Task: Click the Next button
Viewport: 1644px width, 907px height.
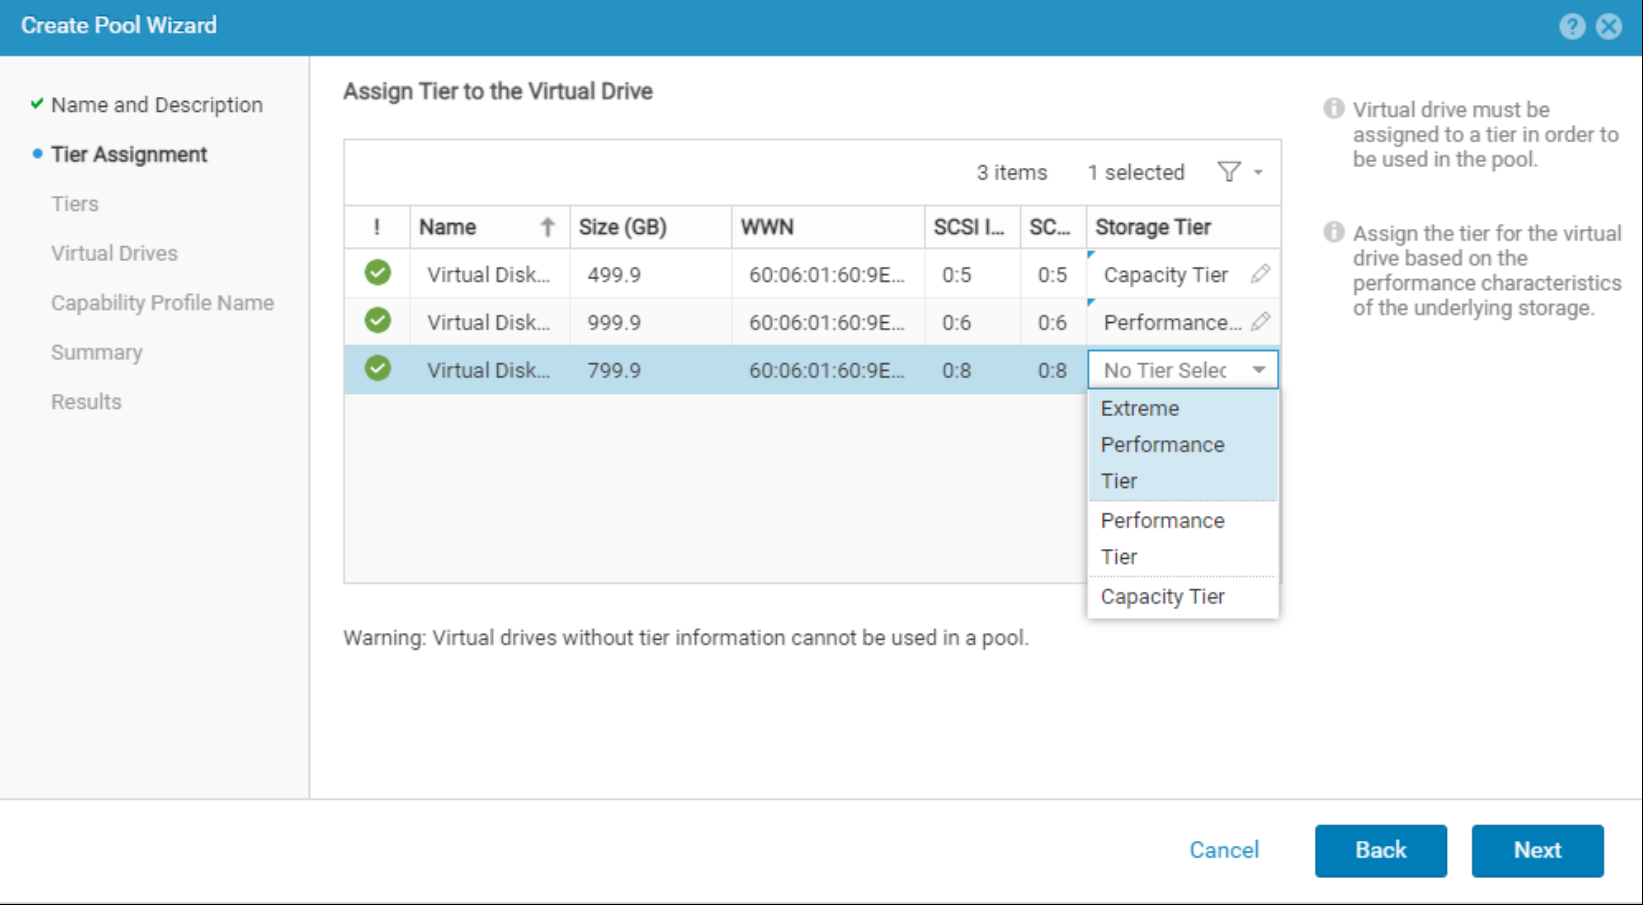Action: [1537, 851]
